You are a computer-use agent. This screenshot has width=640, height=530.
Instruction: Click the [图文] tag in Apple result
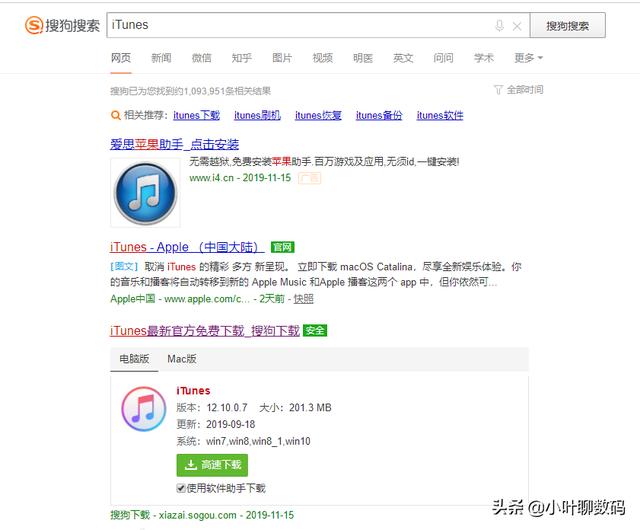[x=124, y=267]
